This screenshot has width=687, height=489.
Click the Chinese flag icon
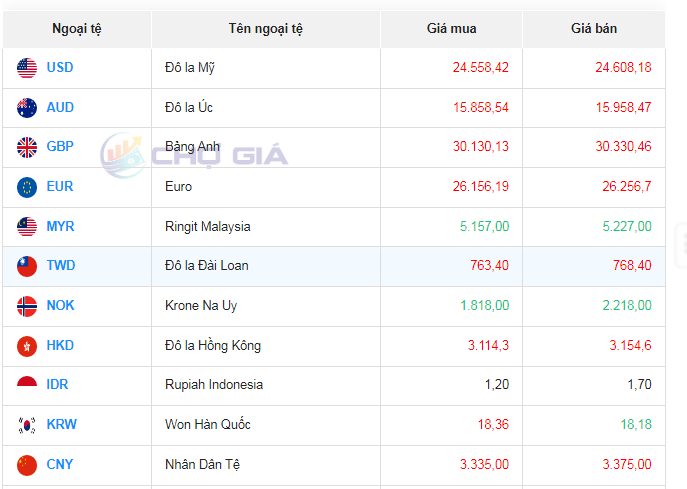[x=27, y=465]
